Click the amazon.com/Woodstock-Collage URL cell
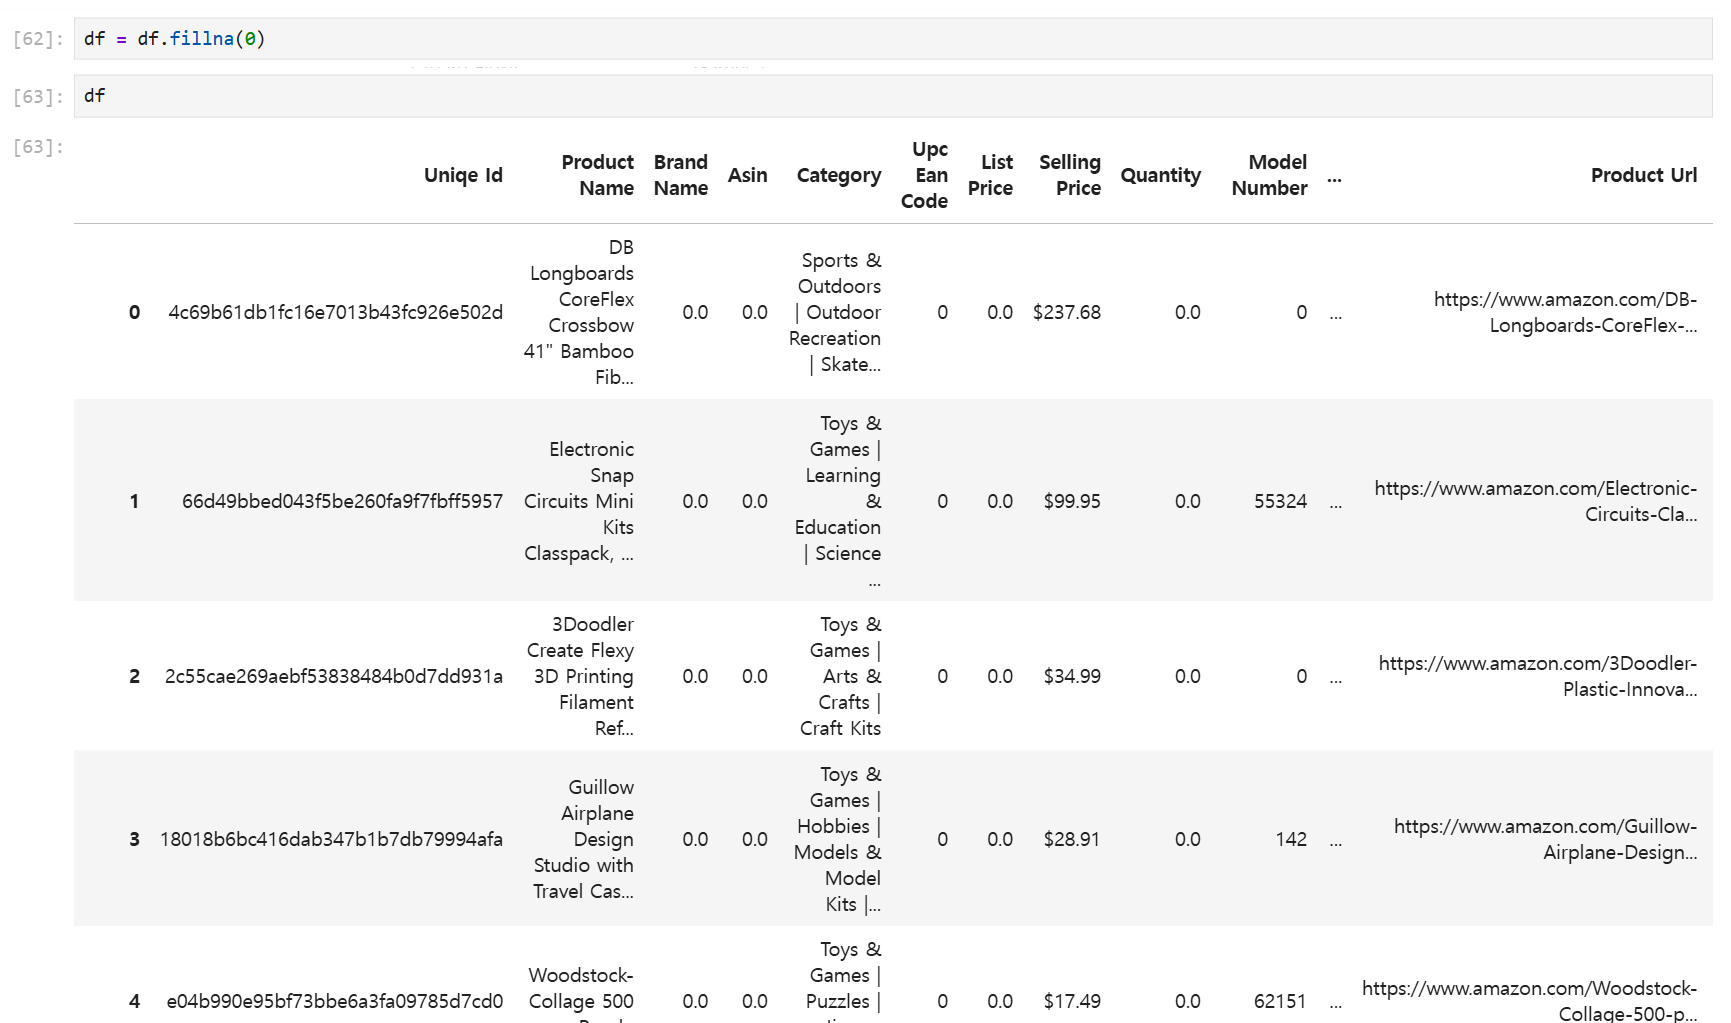Screen dimensions: 1731x1023 [x=1529, y=1000]
